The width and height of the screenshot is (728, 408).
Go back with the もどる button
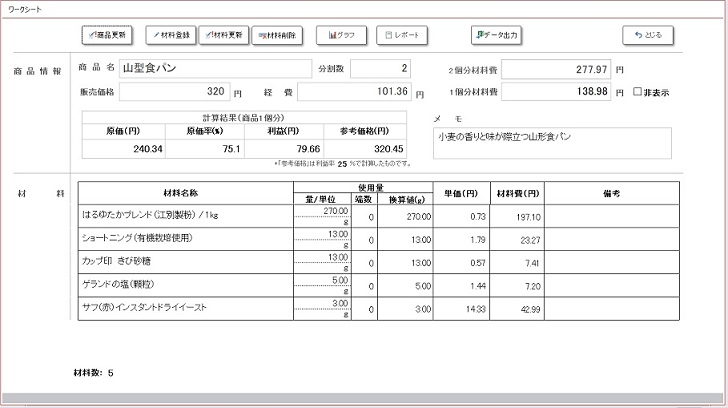(x=648, y=35)
